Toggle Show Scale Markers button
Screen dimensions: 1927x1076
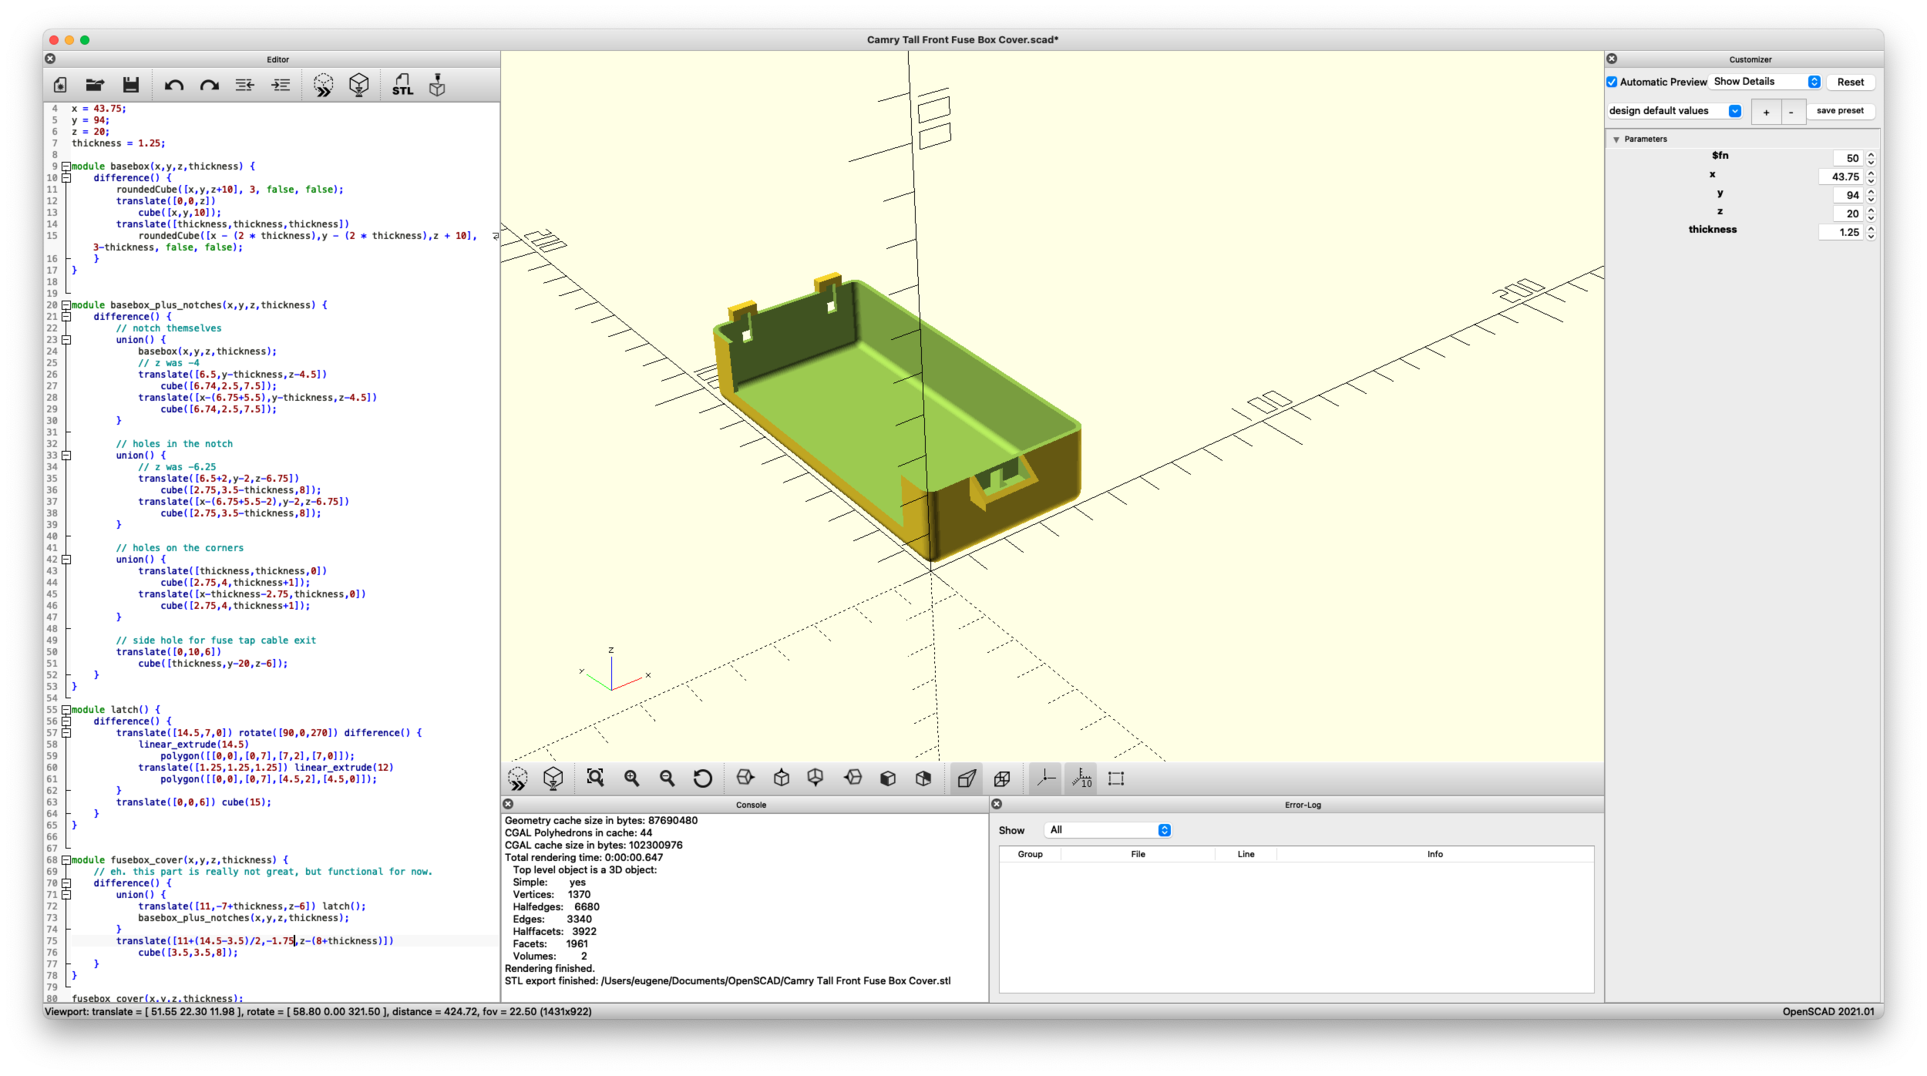coord(1081,778)
